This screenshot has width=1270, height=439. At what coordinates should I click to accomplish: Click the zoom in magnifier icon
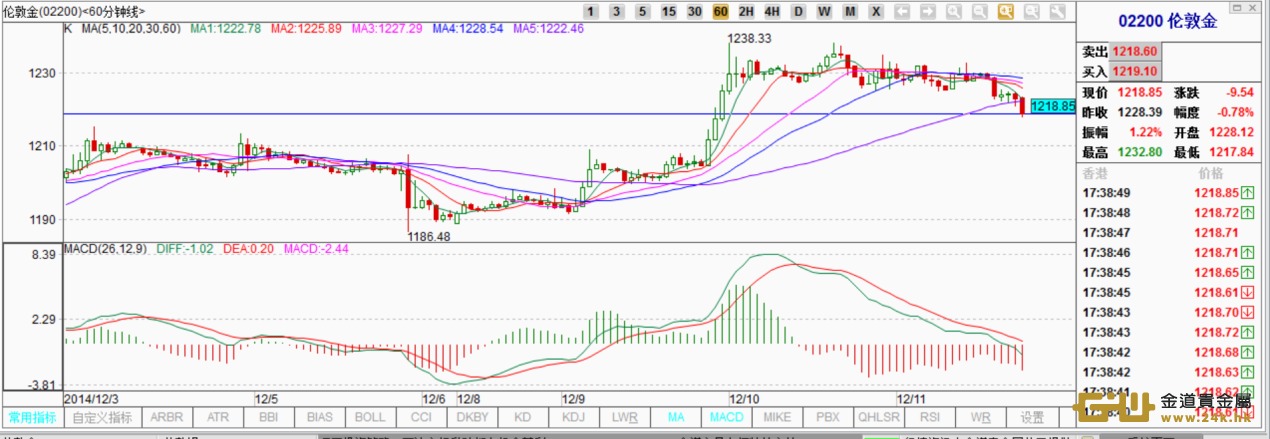[x=953, y=12]
